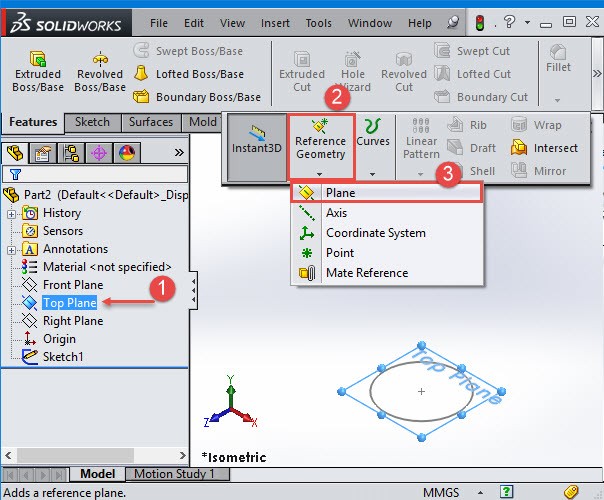The height and width of the screenshot is (500, 604).
Task: Expand the toolbar overflow chevron at right
Action: [x=597, y=73]
